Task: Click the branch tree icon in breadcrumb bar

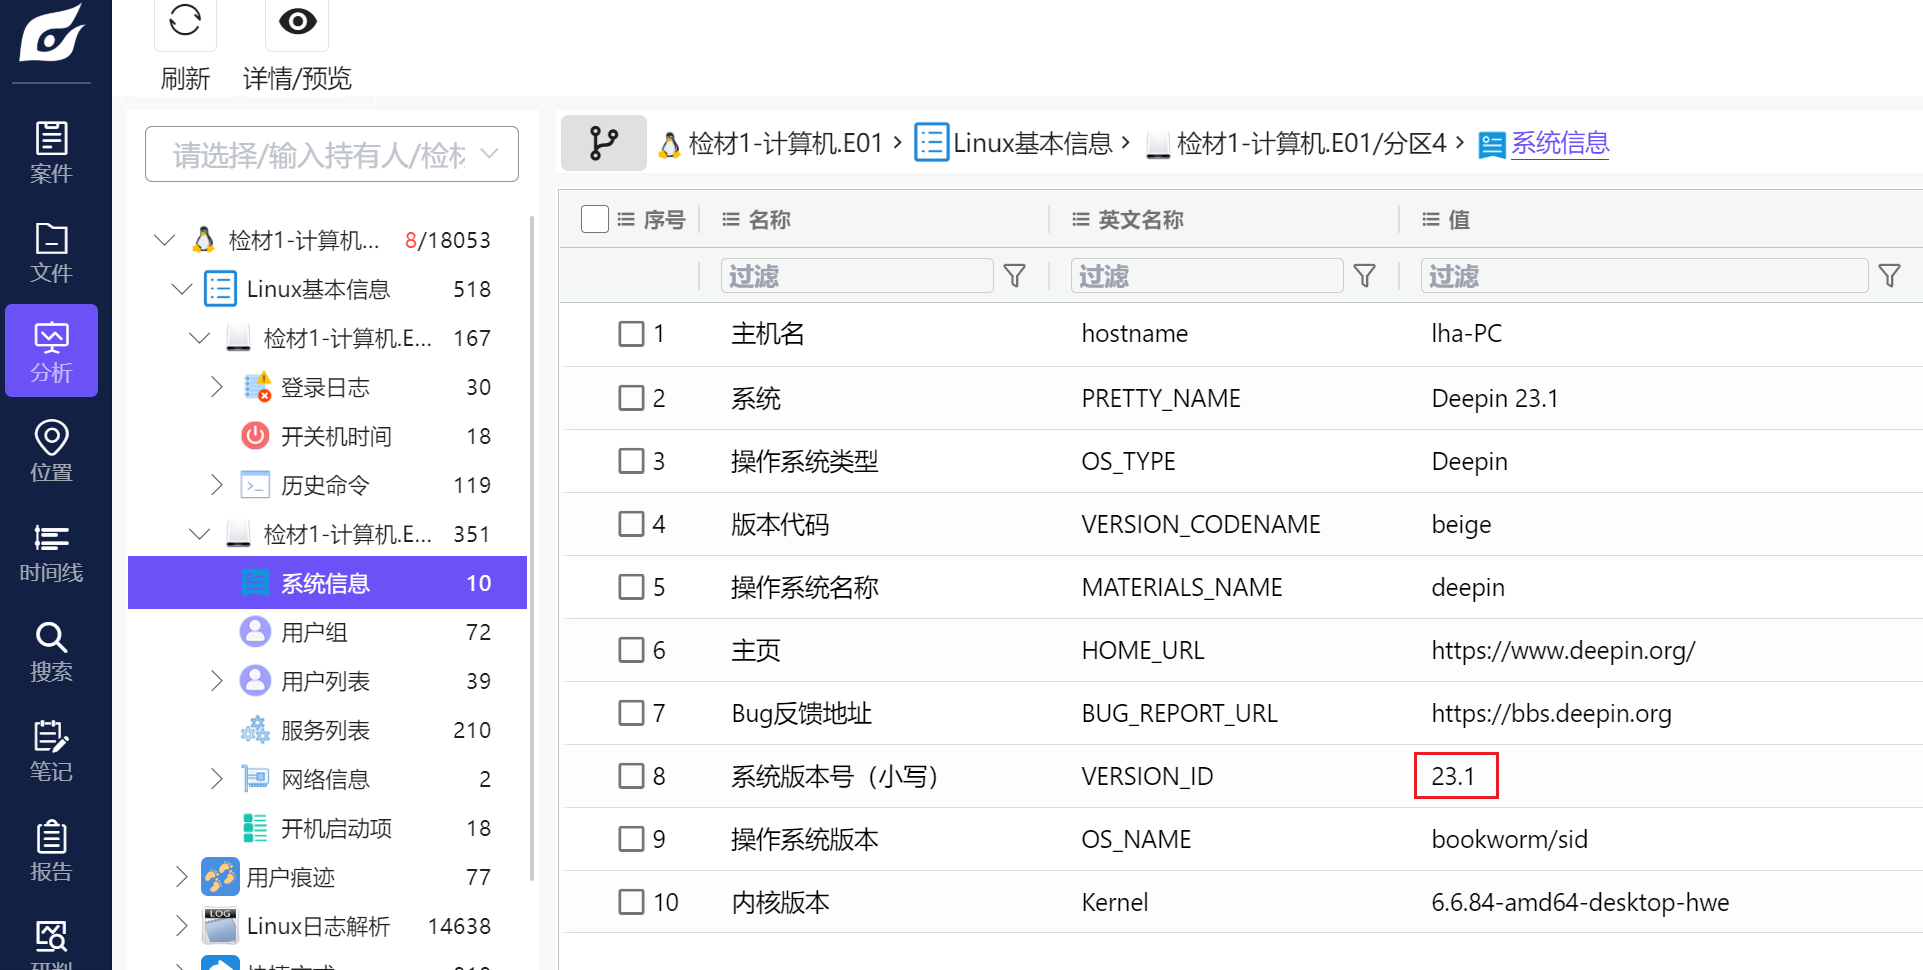Action: 604,143
